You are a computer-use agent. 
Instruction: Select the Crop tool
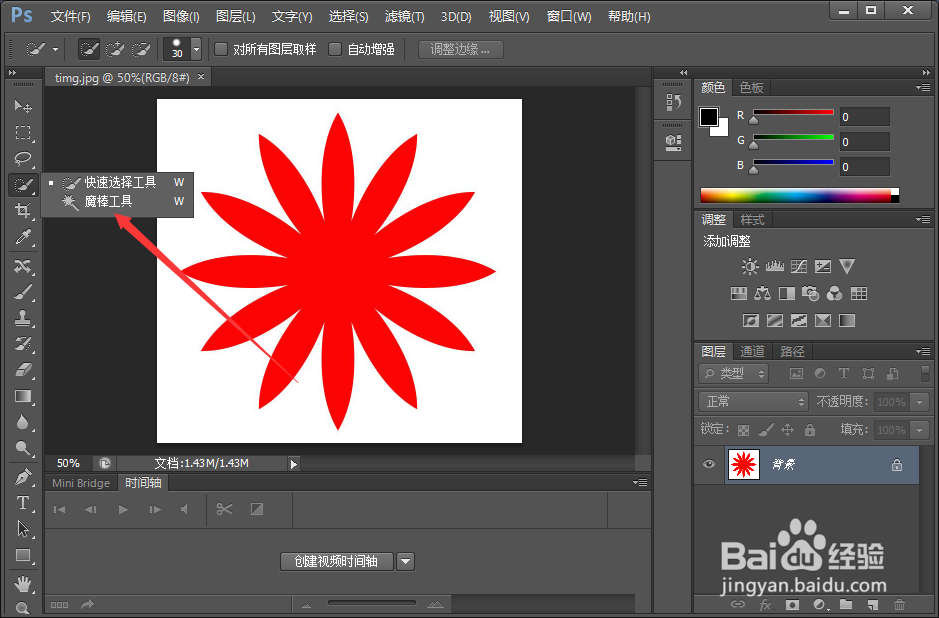click(23, 210)
